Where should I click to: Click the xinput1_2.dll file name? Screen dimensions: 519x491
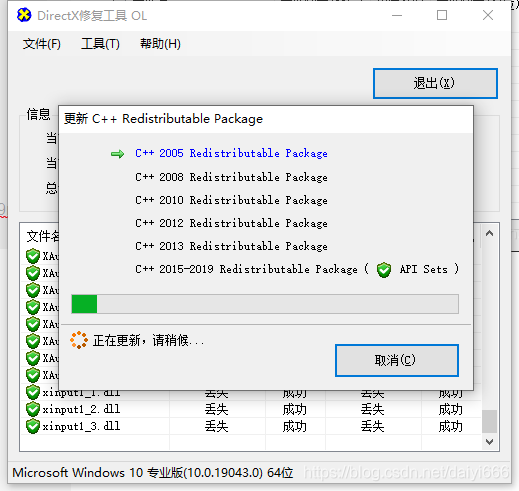(x=81, y=409)
